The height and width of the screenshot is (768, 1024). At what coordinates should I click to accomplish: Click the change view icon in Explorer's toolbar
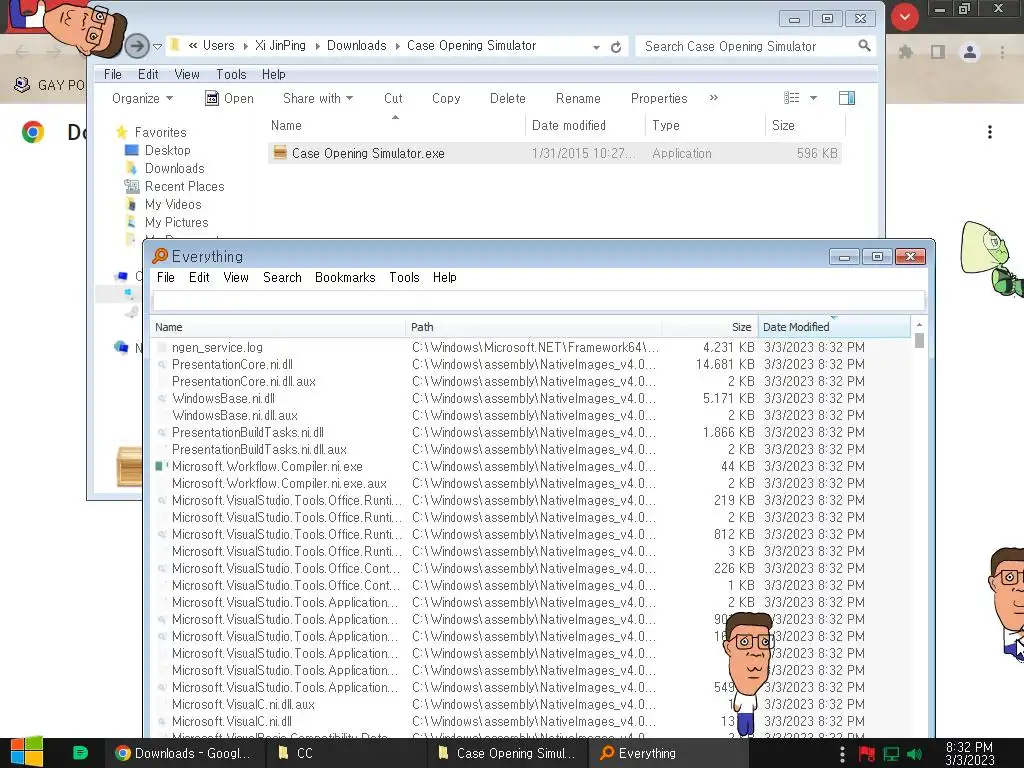(x=792, y=98)
